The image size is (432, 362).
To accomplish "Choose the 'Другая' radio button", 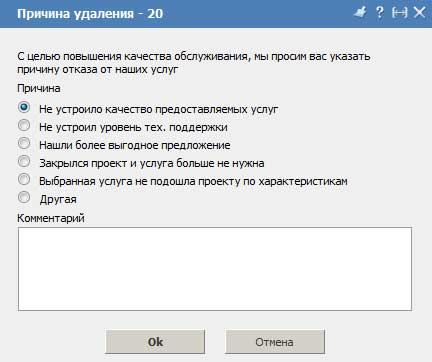I will tap(24, 197).
